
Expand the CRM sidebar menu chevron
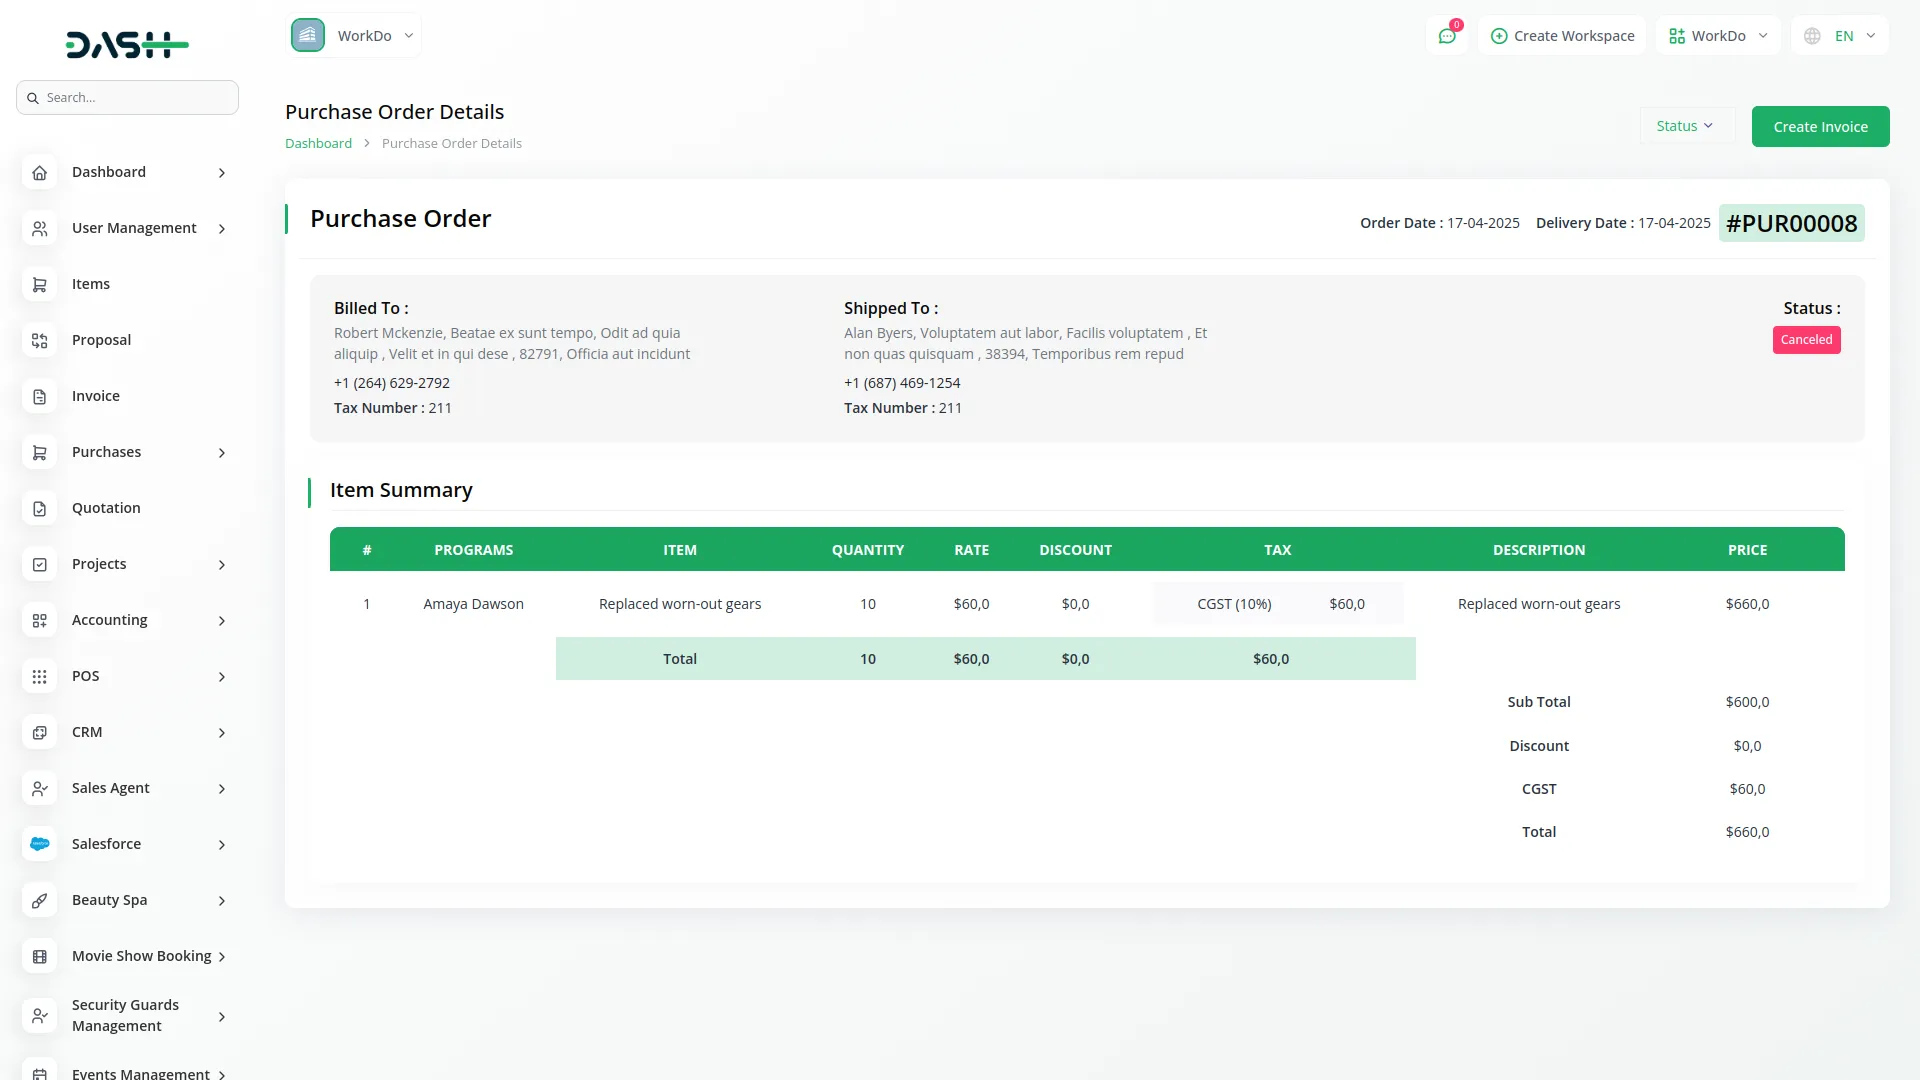222,733
